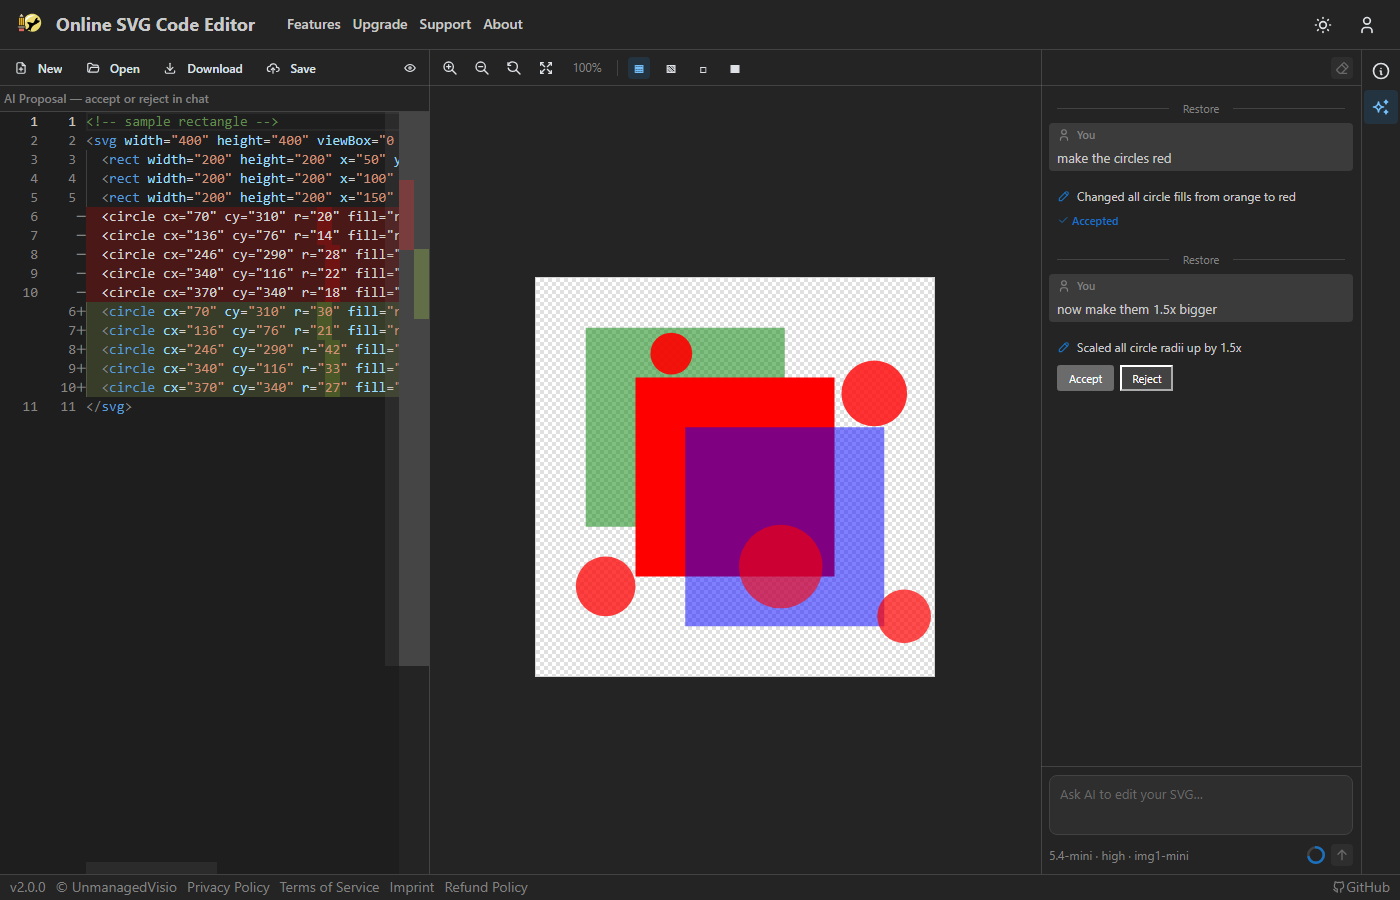Click the zoom out magnifier icon

pyautogui.click(x=482, y=68)
